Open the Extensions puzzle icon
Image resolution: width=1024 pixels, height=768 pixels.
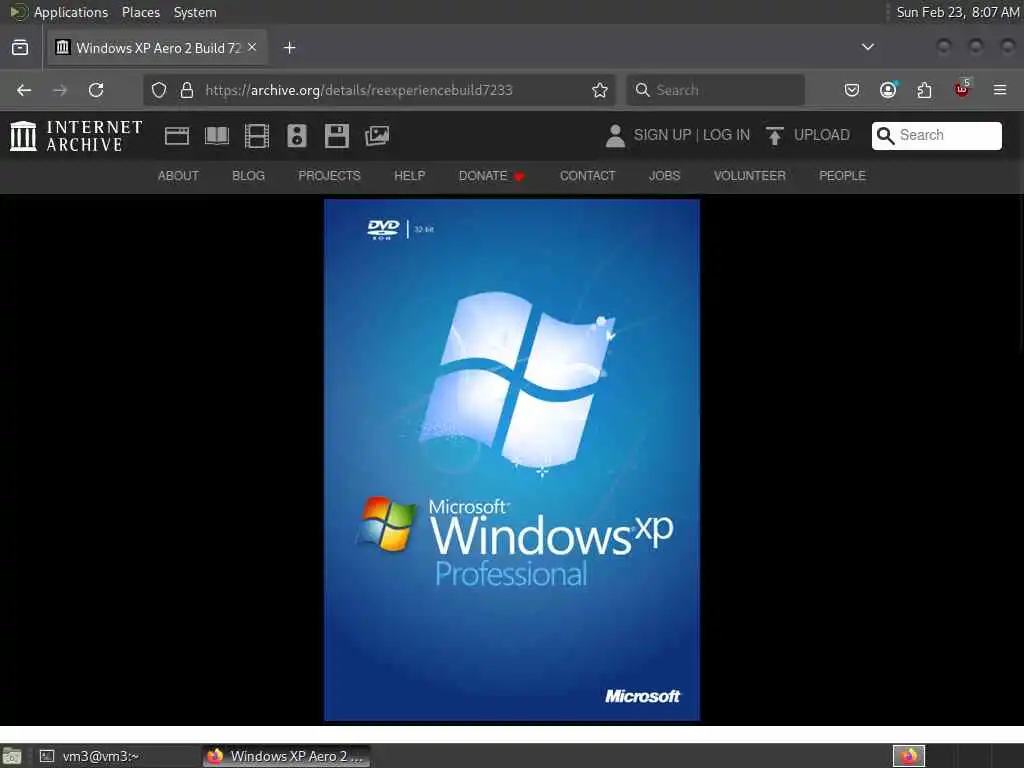pos(925,90)
